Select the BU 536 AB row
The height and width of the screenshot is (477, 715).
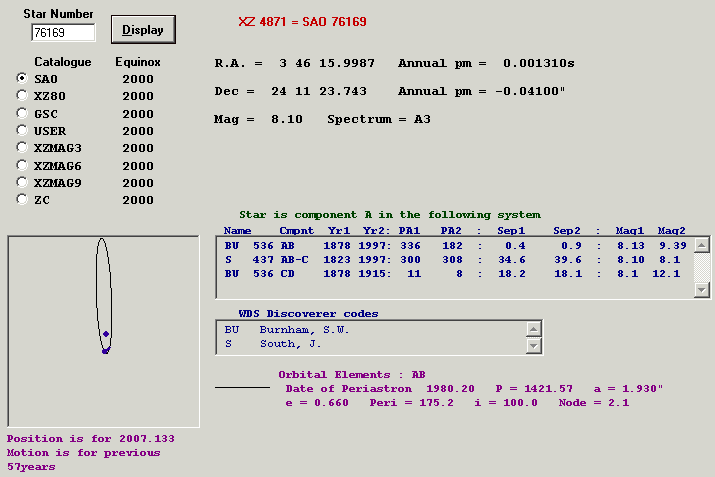pyautogui.click(x=455, y=246)
